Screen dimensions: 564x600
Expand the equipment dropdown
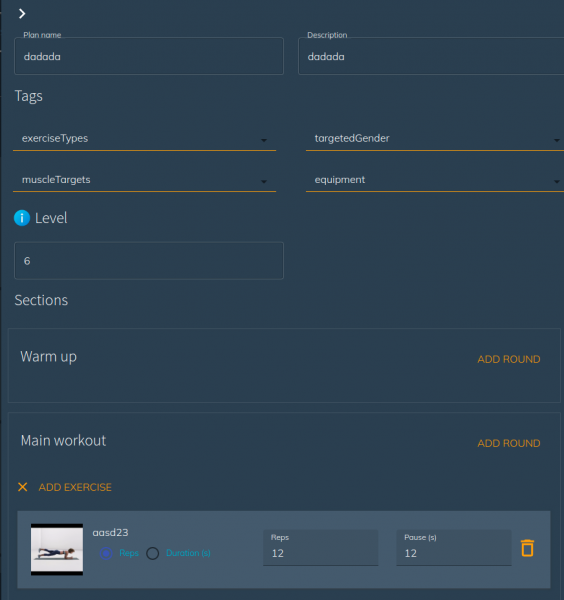(x=435, y=180)
